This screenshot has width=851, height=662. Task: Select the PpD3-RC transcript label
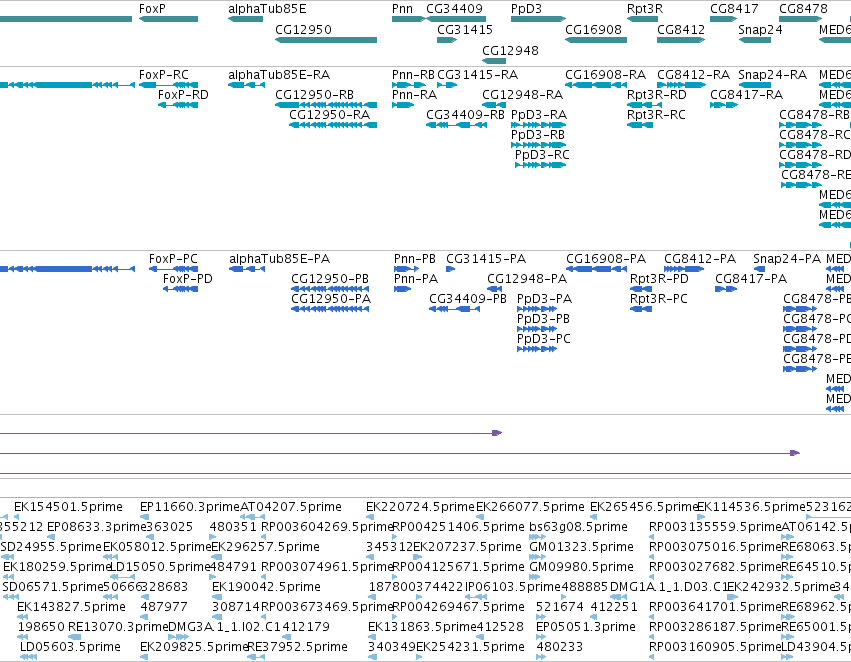tap(542, 155)
